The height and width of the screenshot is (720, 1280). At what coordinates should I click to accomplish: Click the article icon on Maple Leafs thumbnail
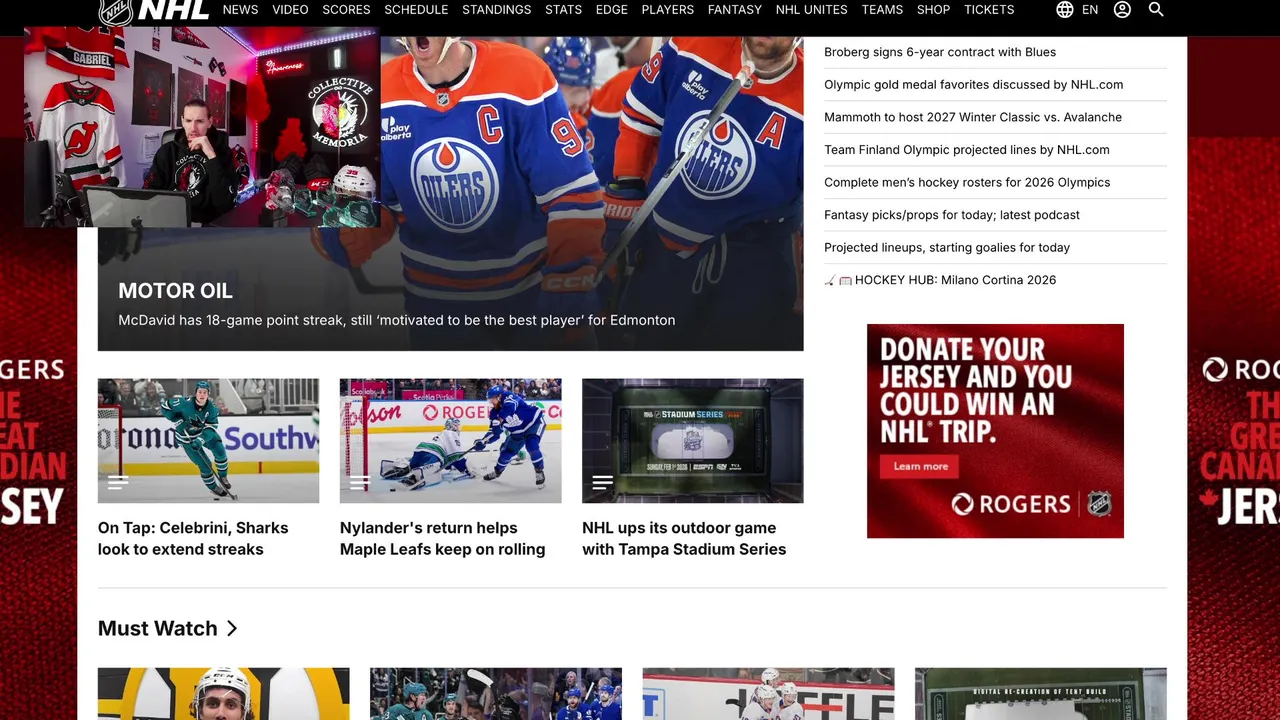coord(360,482)
